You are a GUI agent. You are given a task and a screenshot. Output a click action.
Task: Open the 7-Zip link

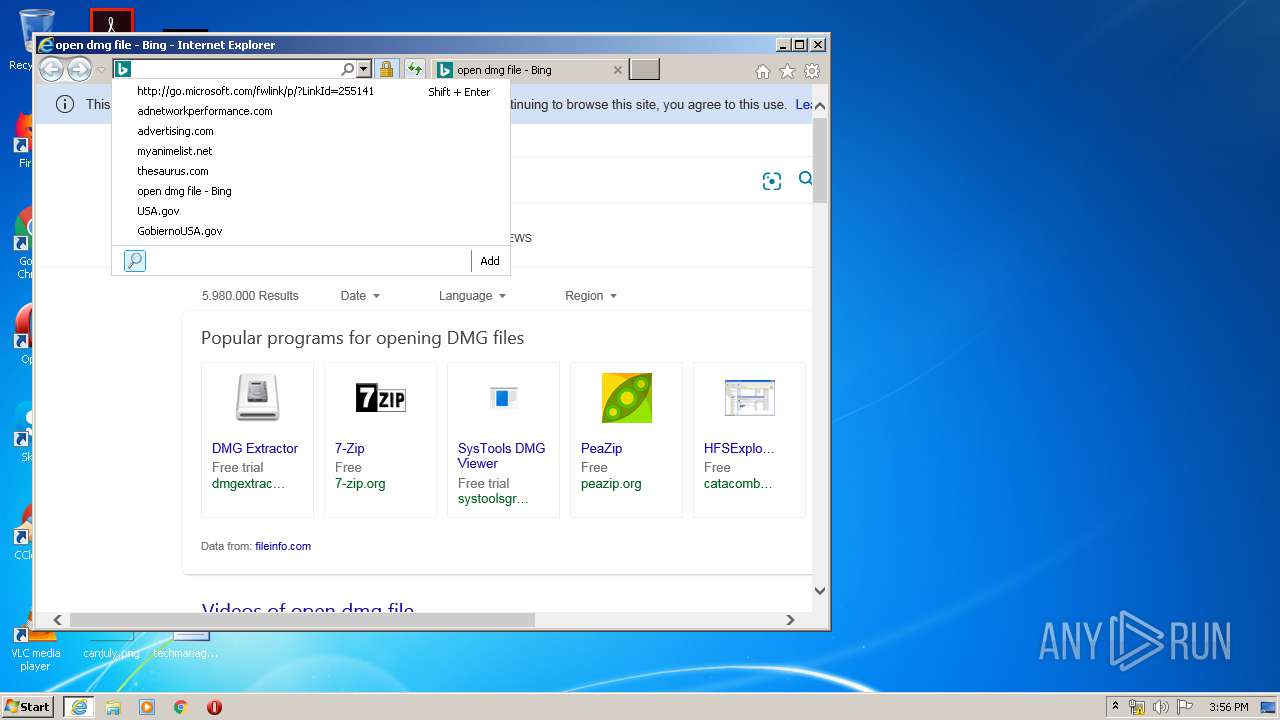coord(351,448)
